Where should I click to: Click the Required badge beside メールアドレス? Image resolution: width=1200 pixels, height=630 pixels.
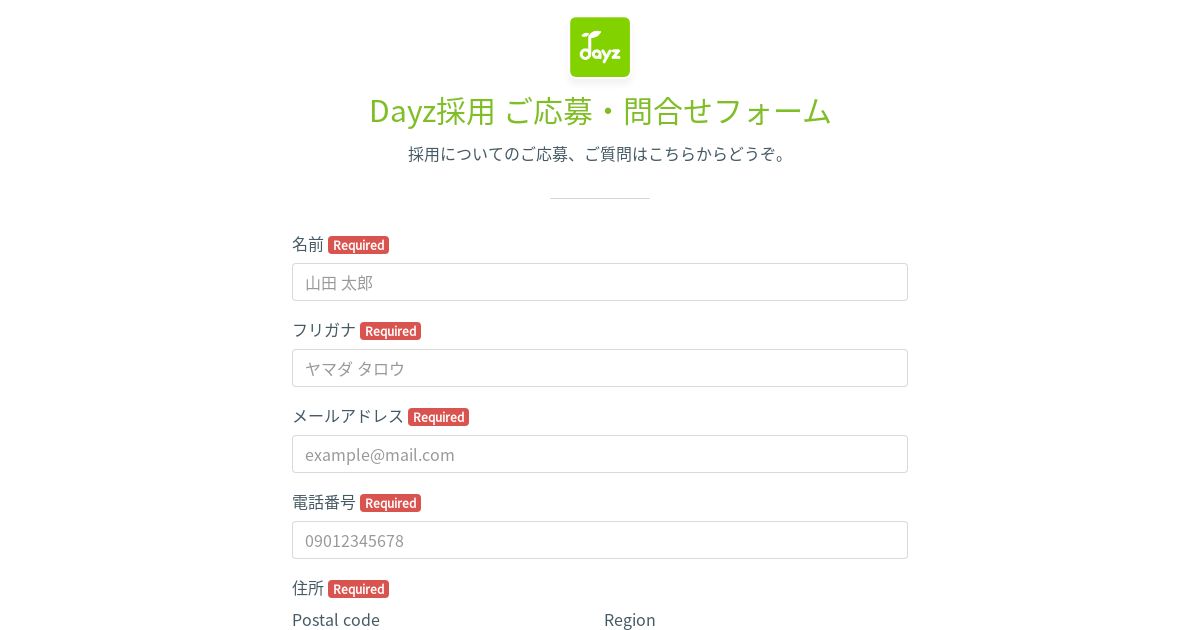point(438,417)
